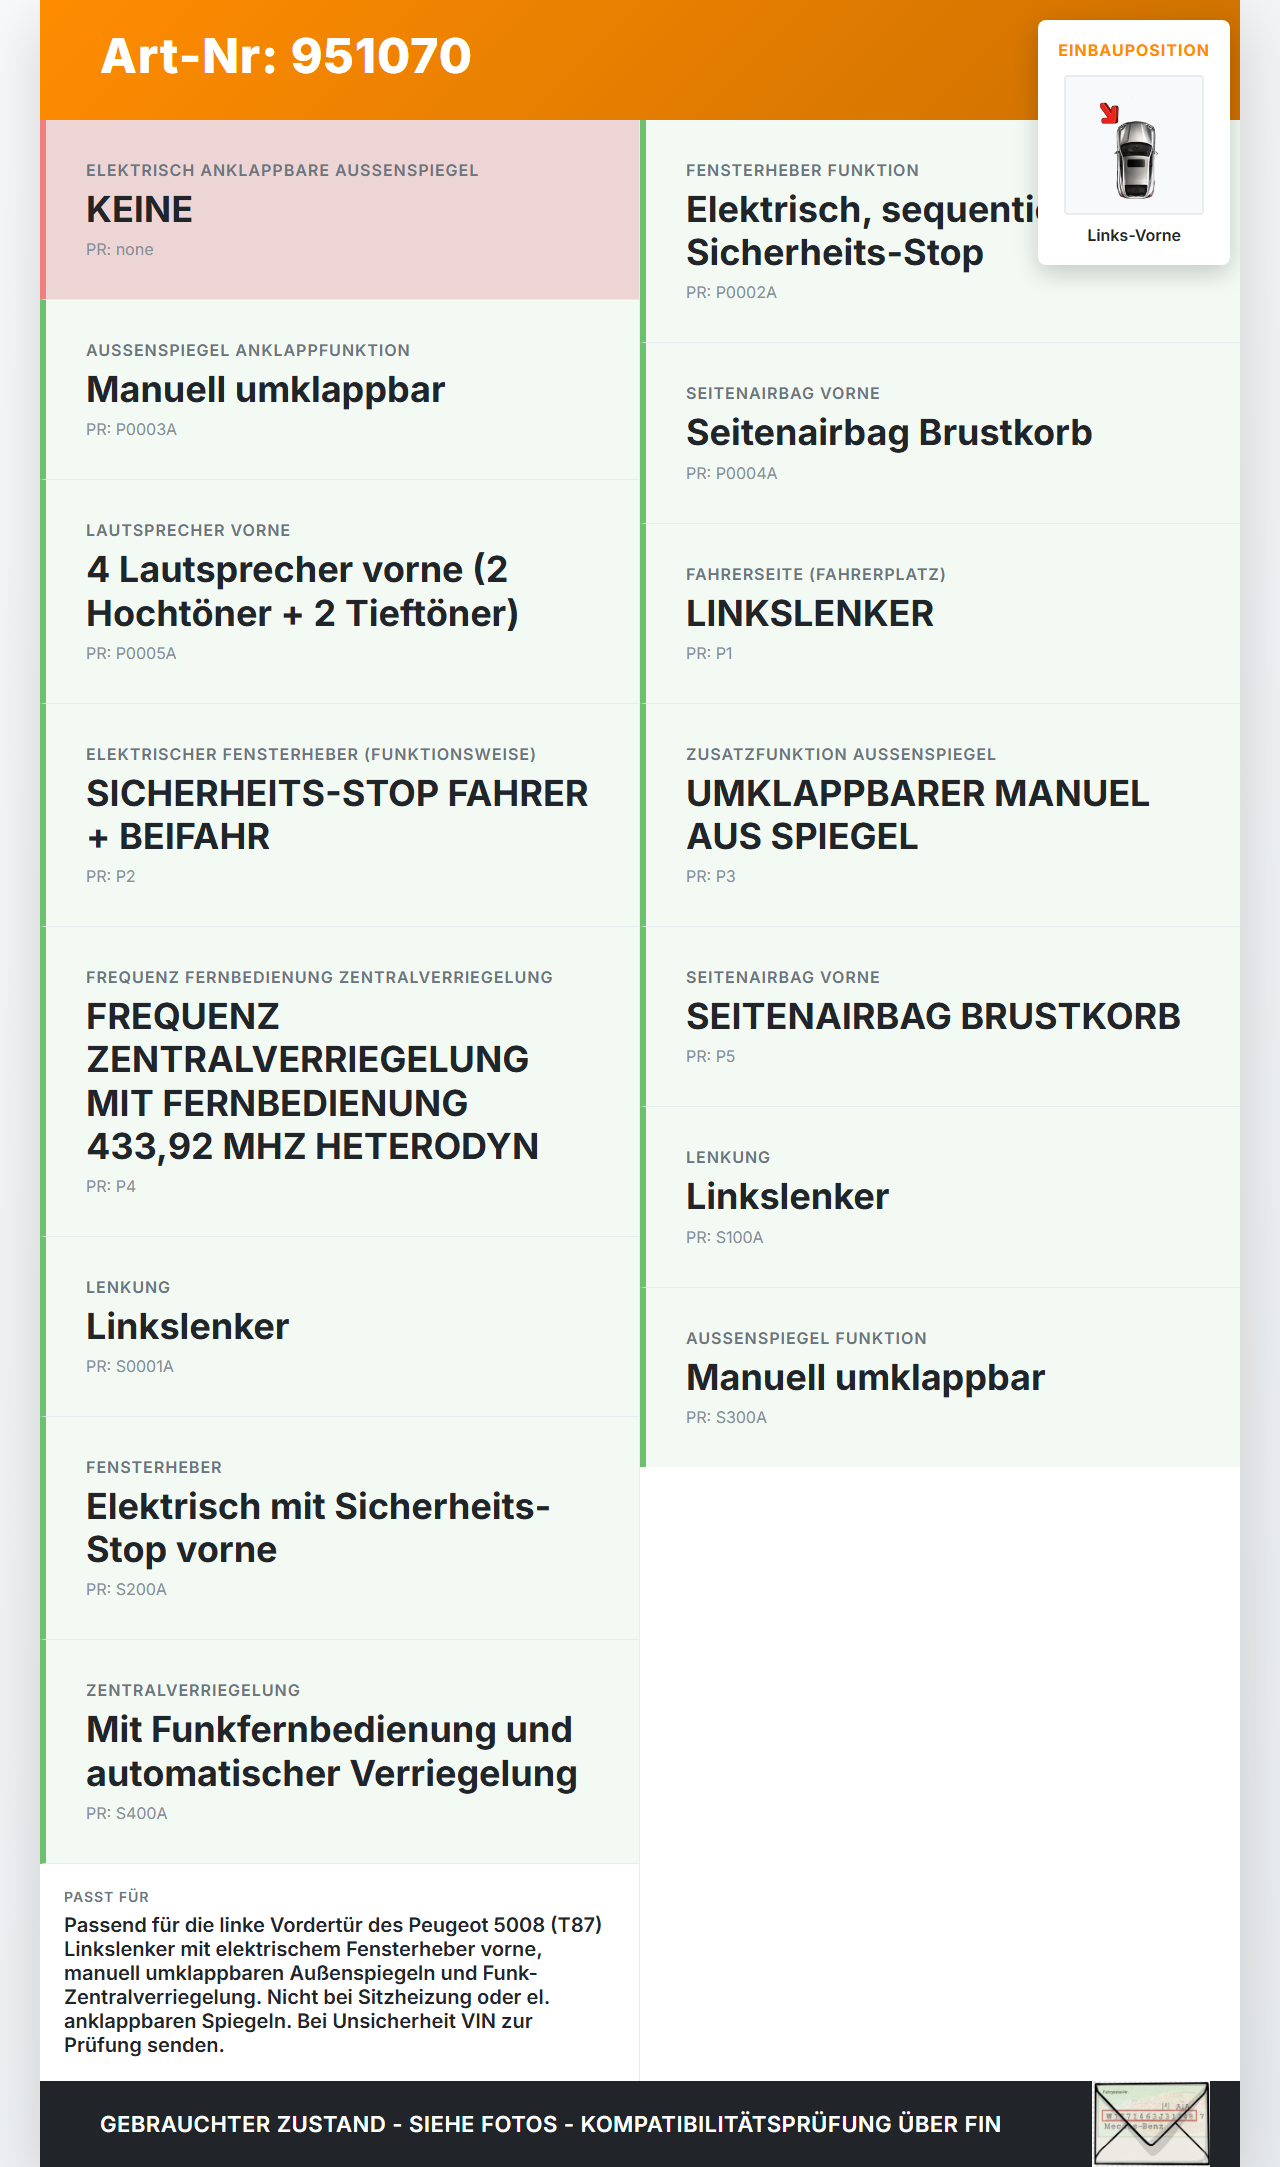Click the LINKSLENKER P1 card

tap(940, 614)
